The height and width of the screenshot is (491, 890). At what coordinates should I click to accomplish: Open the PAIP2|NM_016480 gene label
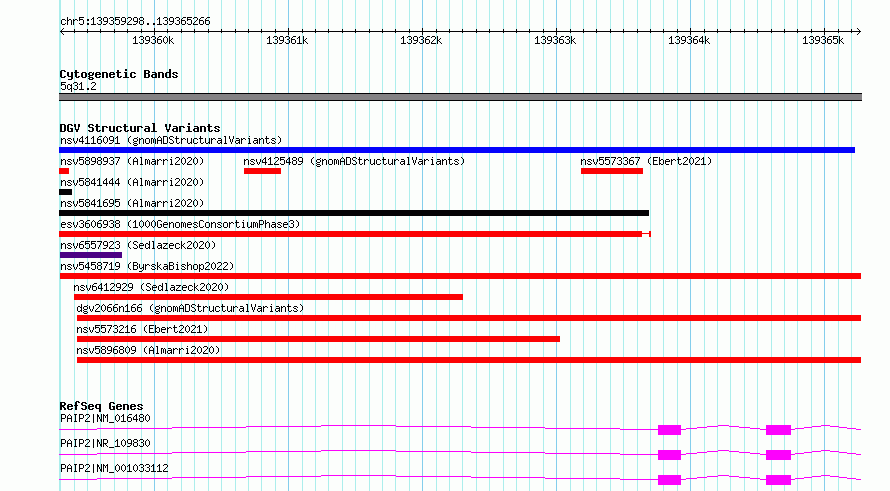coord(105,418)
